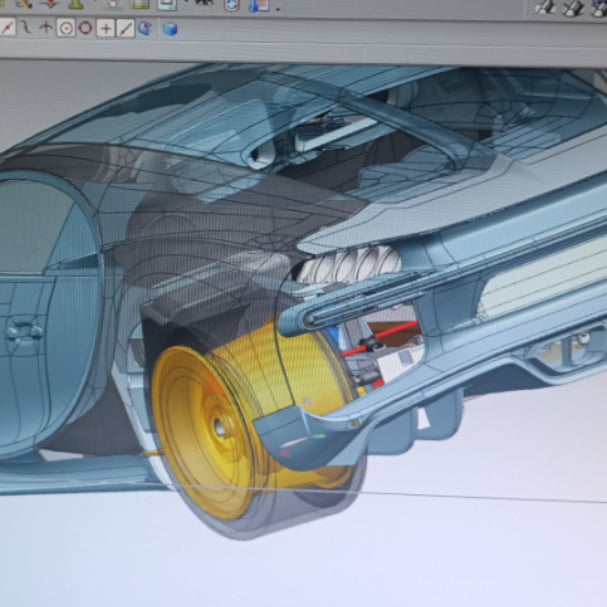This screenshot has width=607, height=607.
Task: Click the first 3D block icon at top right
Action: 546,8
